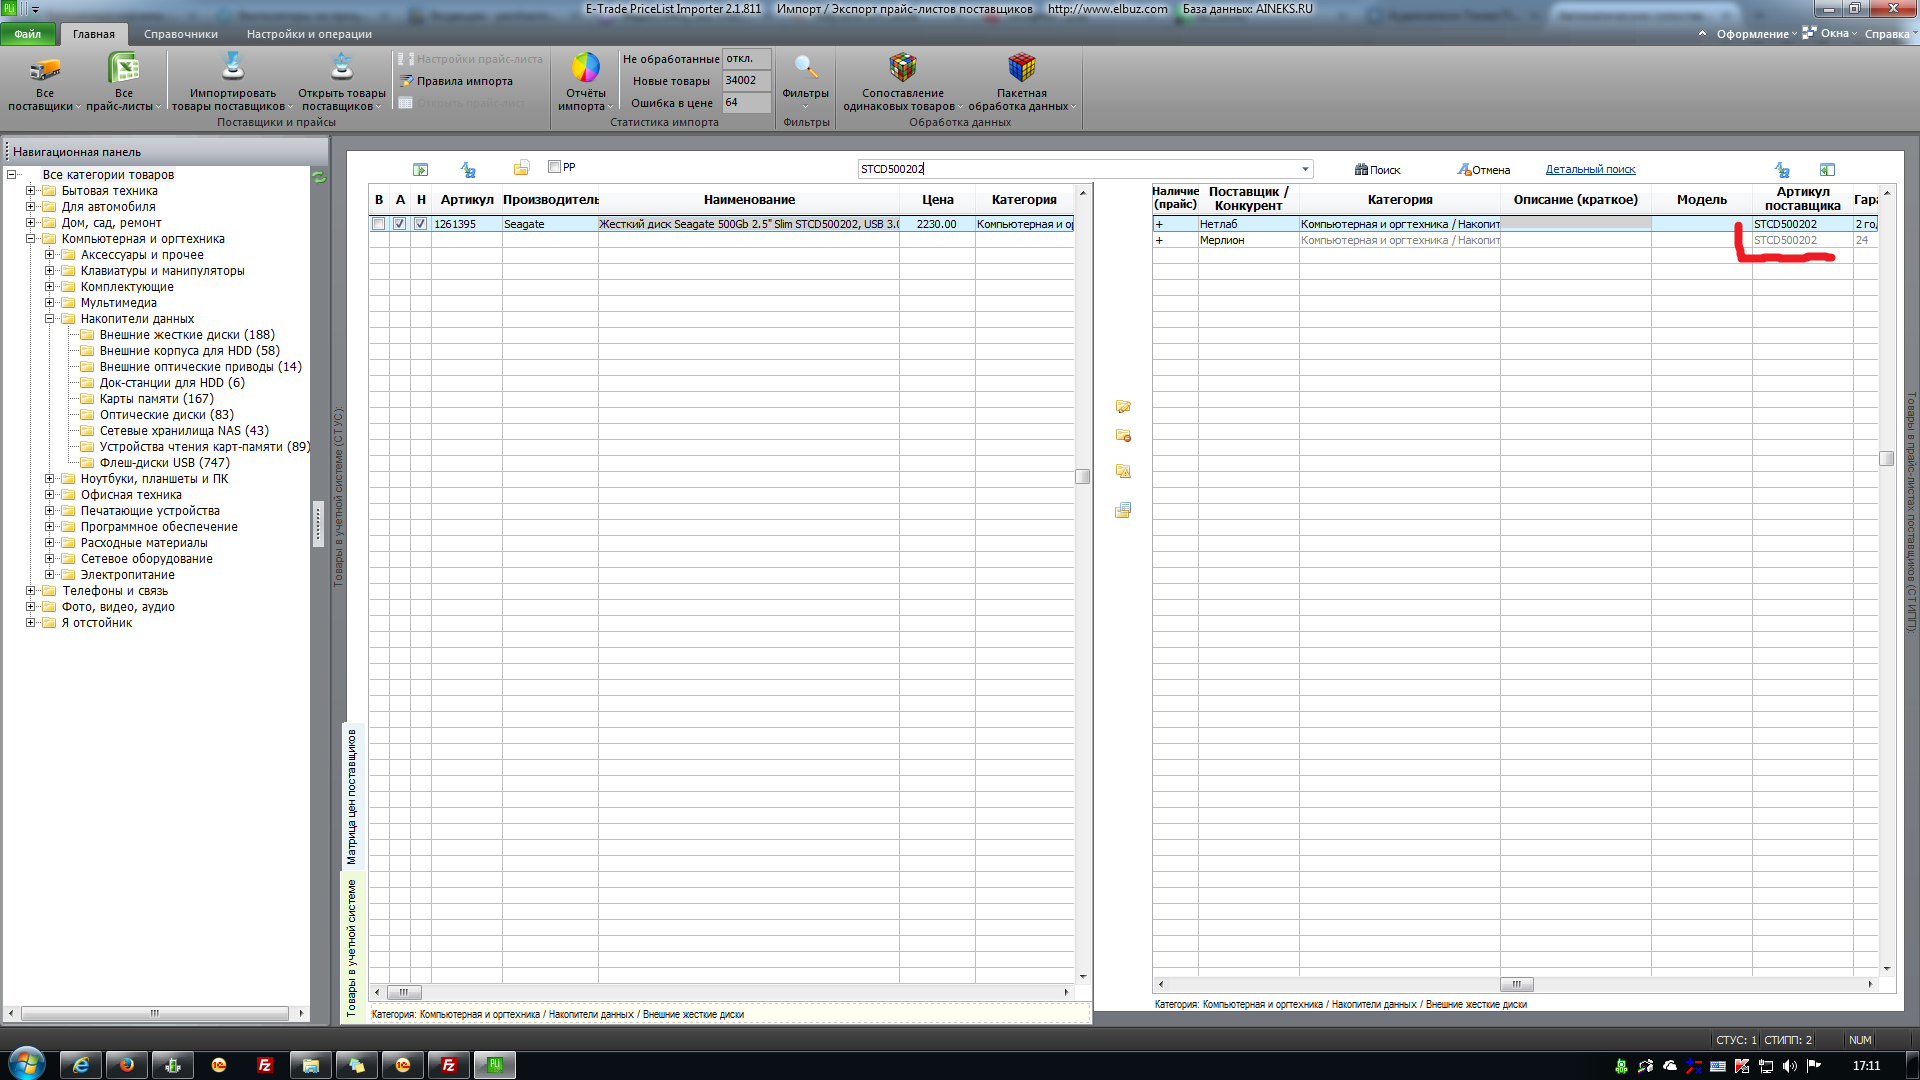Click 'Открыть товары поставщиков' icon
Viewport: 1920px width, 1080px height.
coord(342,68)
